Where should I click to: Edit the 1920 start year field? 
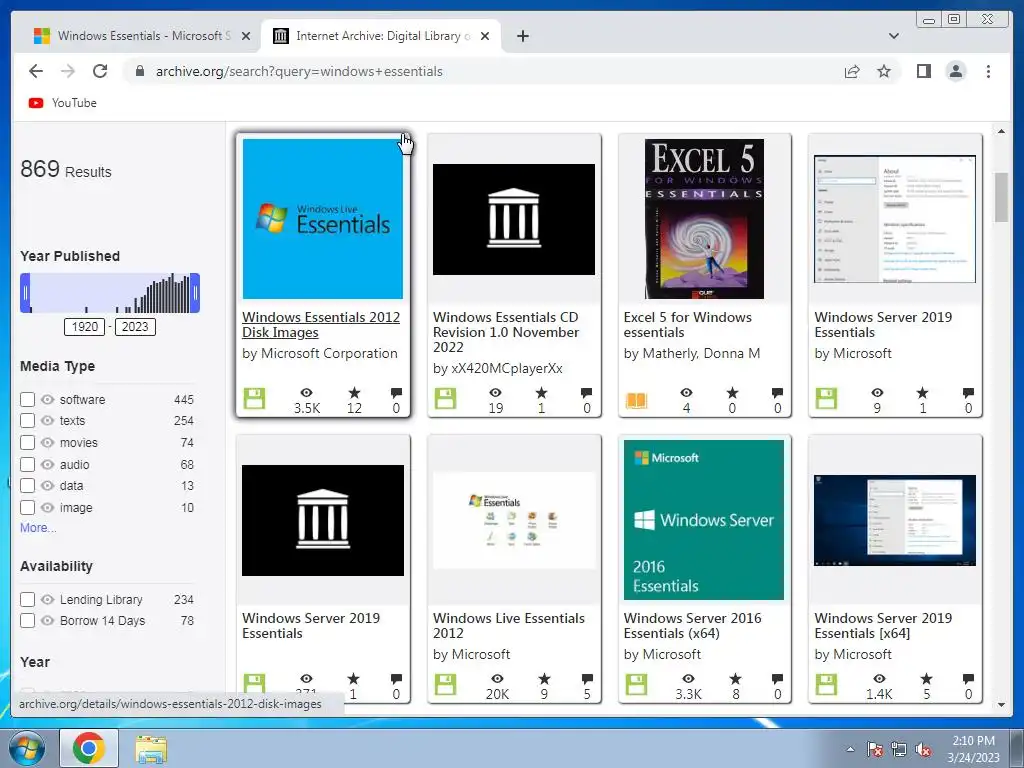(84, 327)
